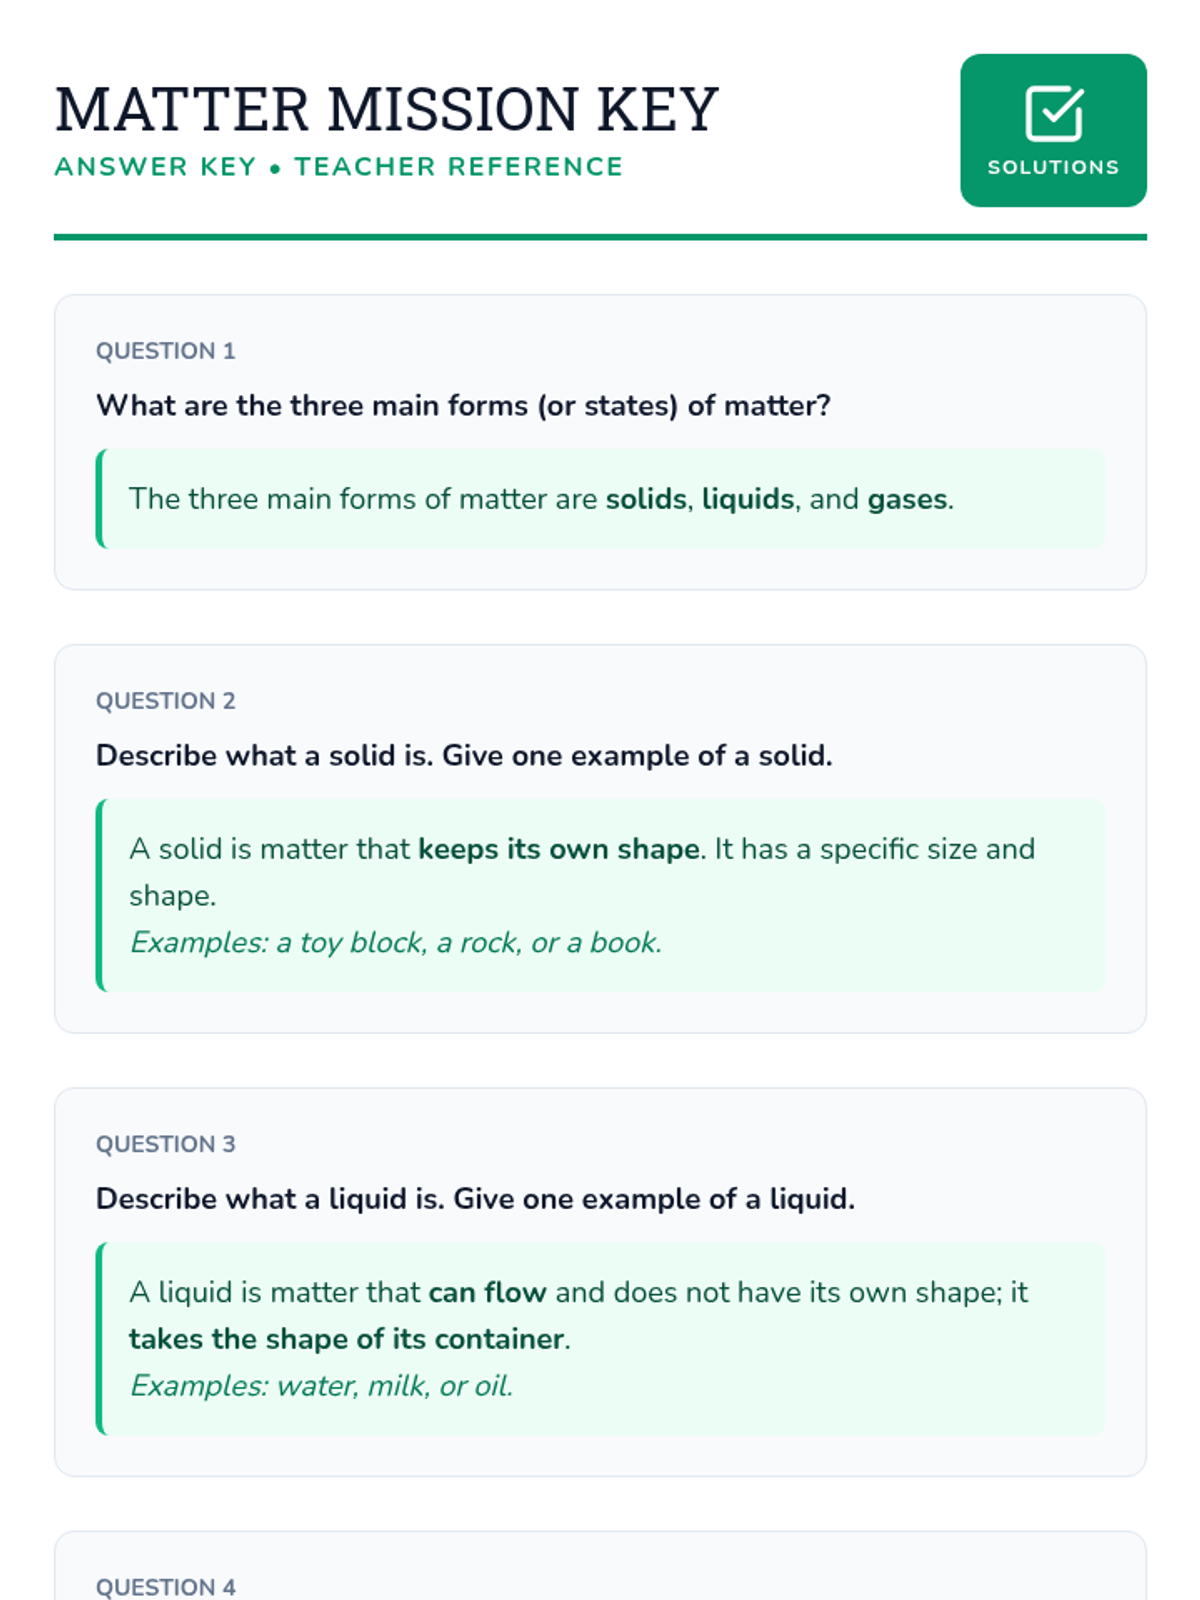Image resolution: width=1200 pixels, height=1600 pixels.
Task: Click the describe a solid question
Action: point(463,756)
